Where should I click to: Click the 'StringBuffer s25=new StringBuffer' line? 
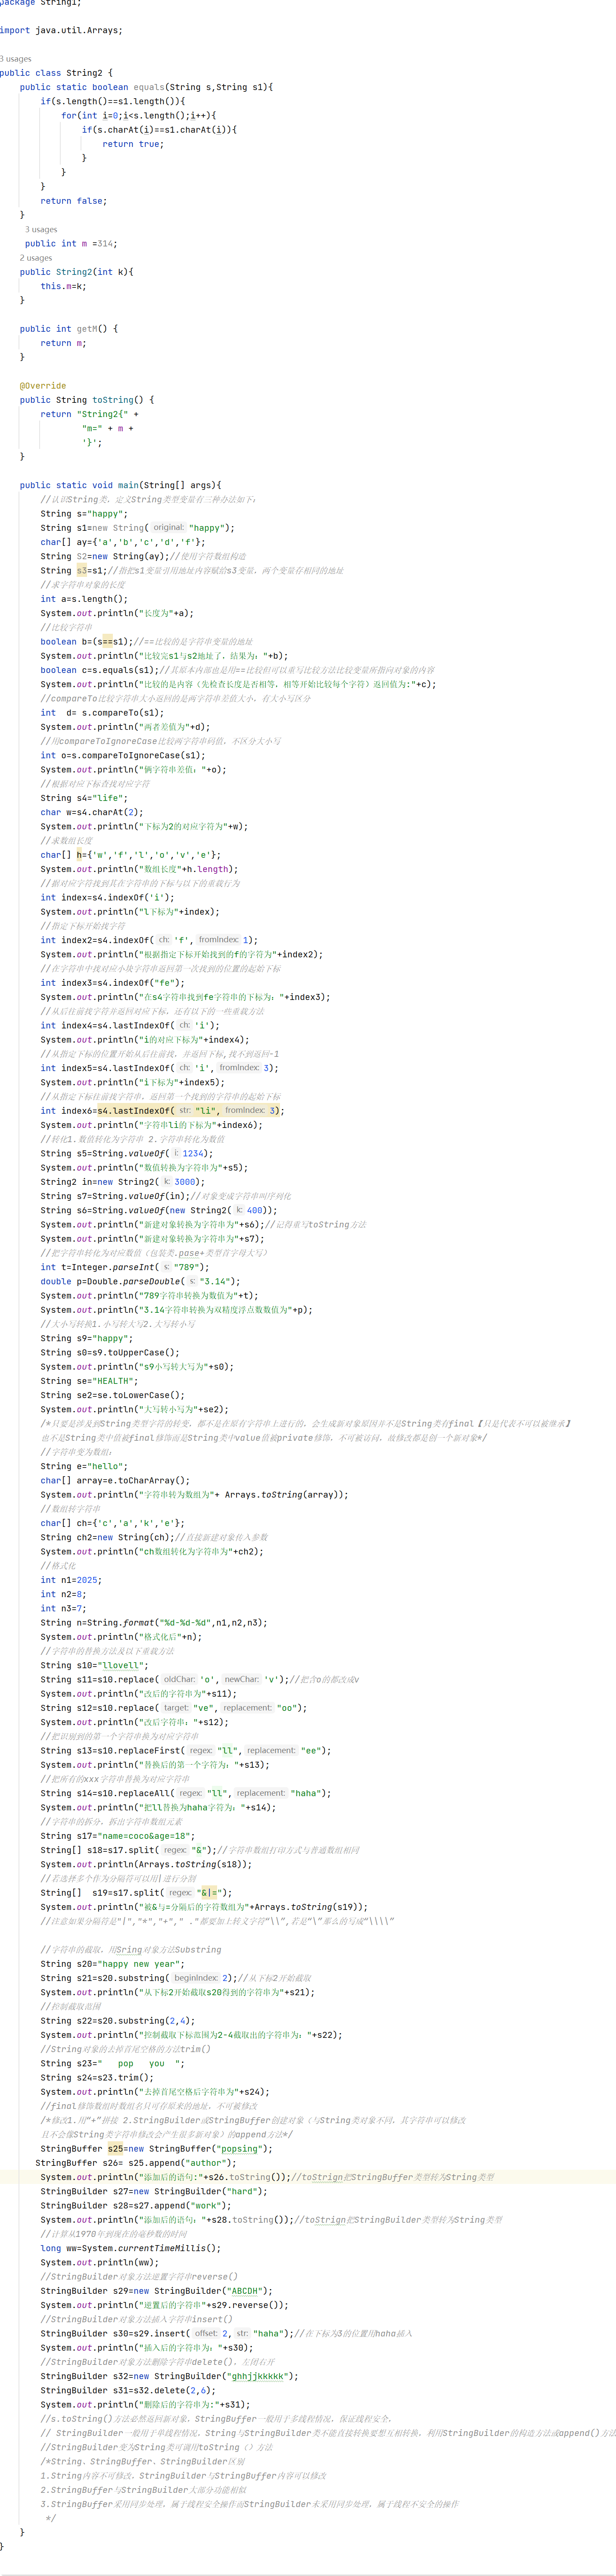click(x=156, y=2148)
